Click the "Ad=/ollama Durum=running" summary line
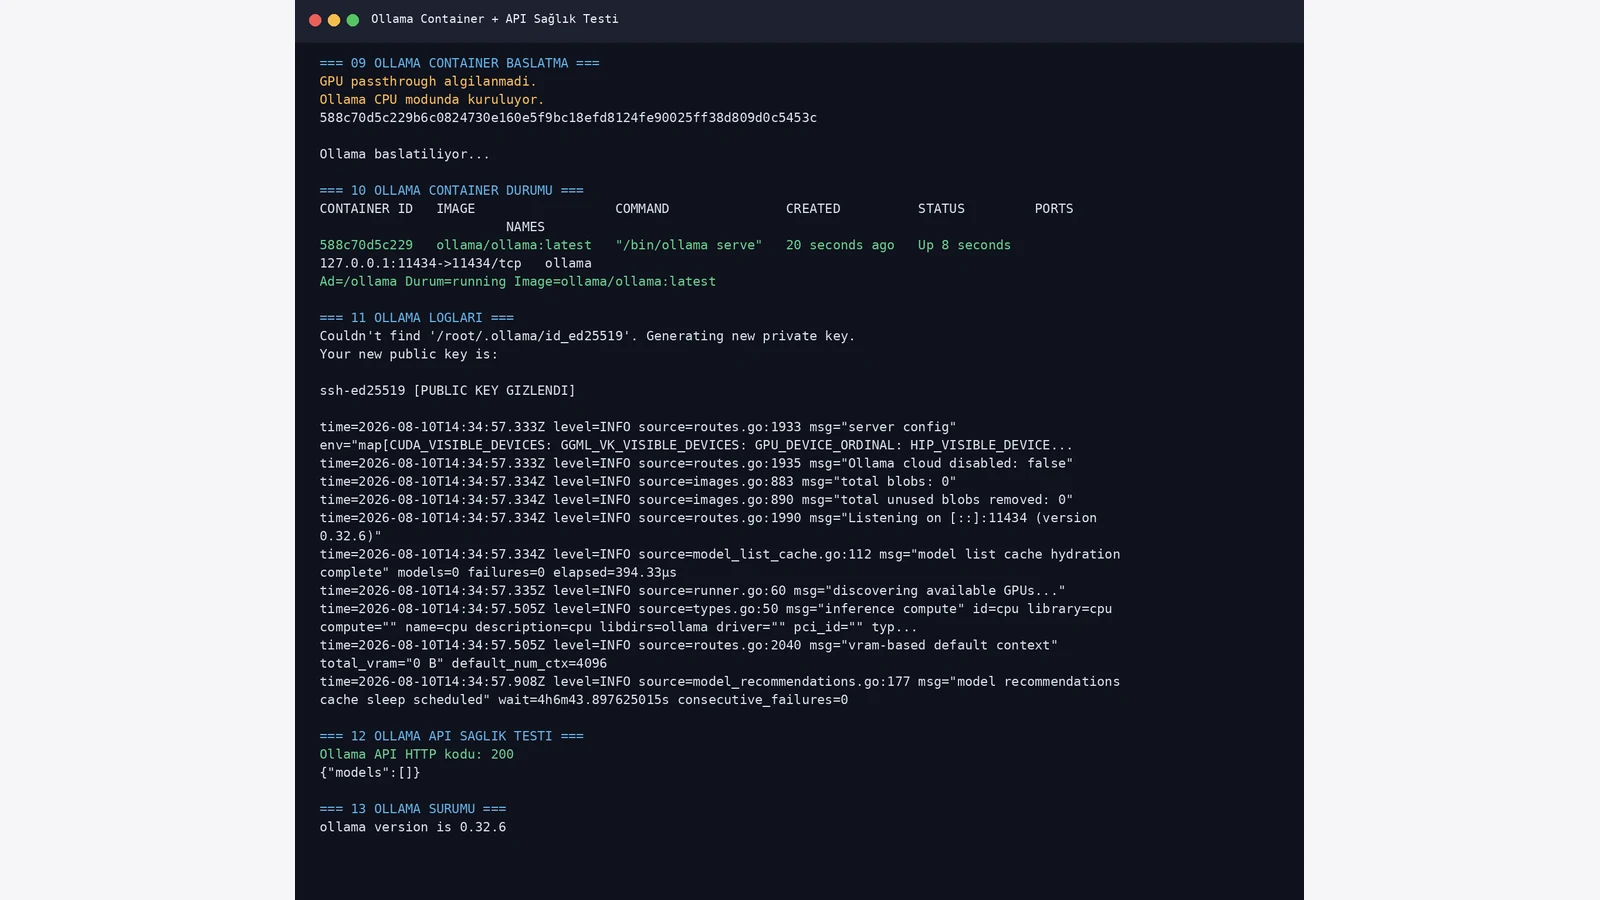1600x900 pixels. click(x=518, y=282)
